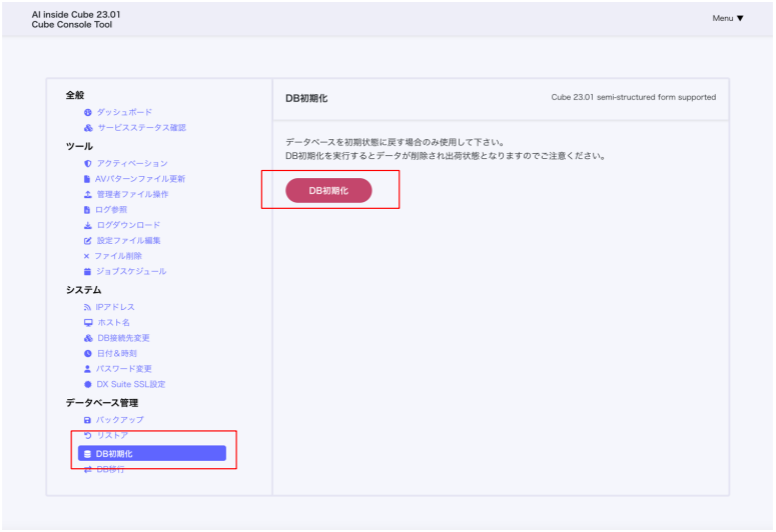Go to サービスステータス確認 page
The width and height of the screenshot is (776, 532).
[x=141, y=128]
